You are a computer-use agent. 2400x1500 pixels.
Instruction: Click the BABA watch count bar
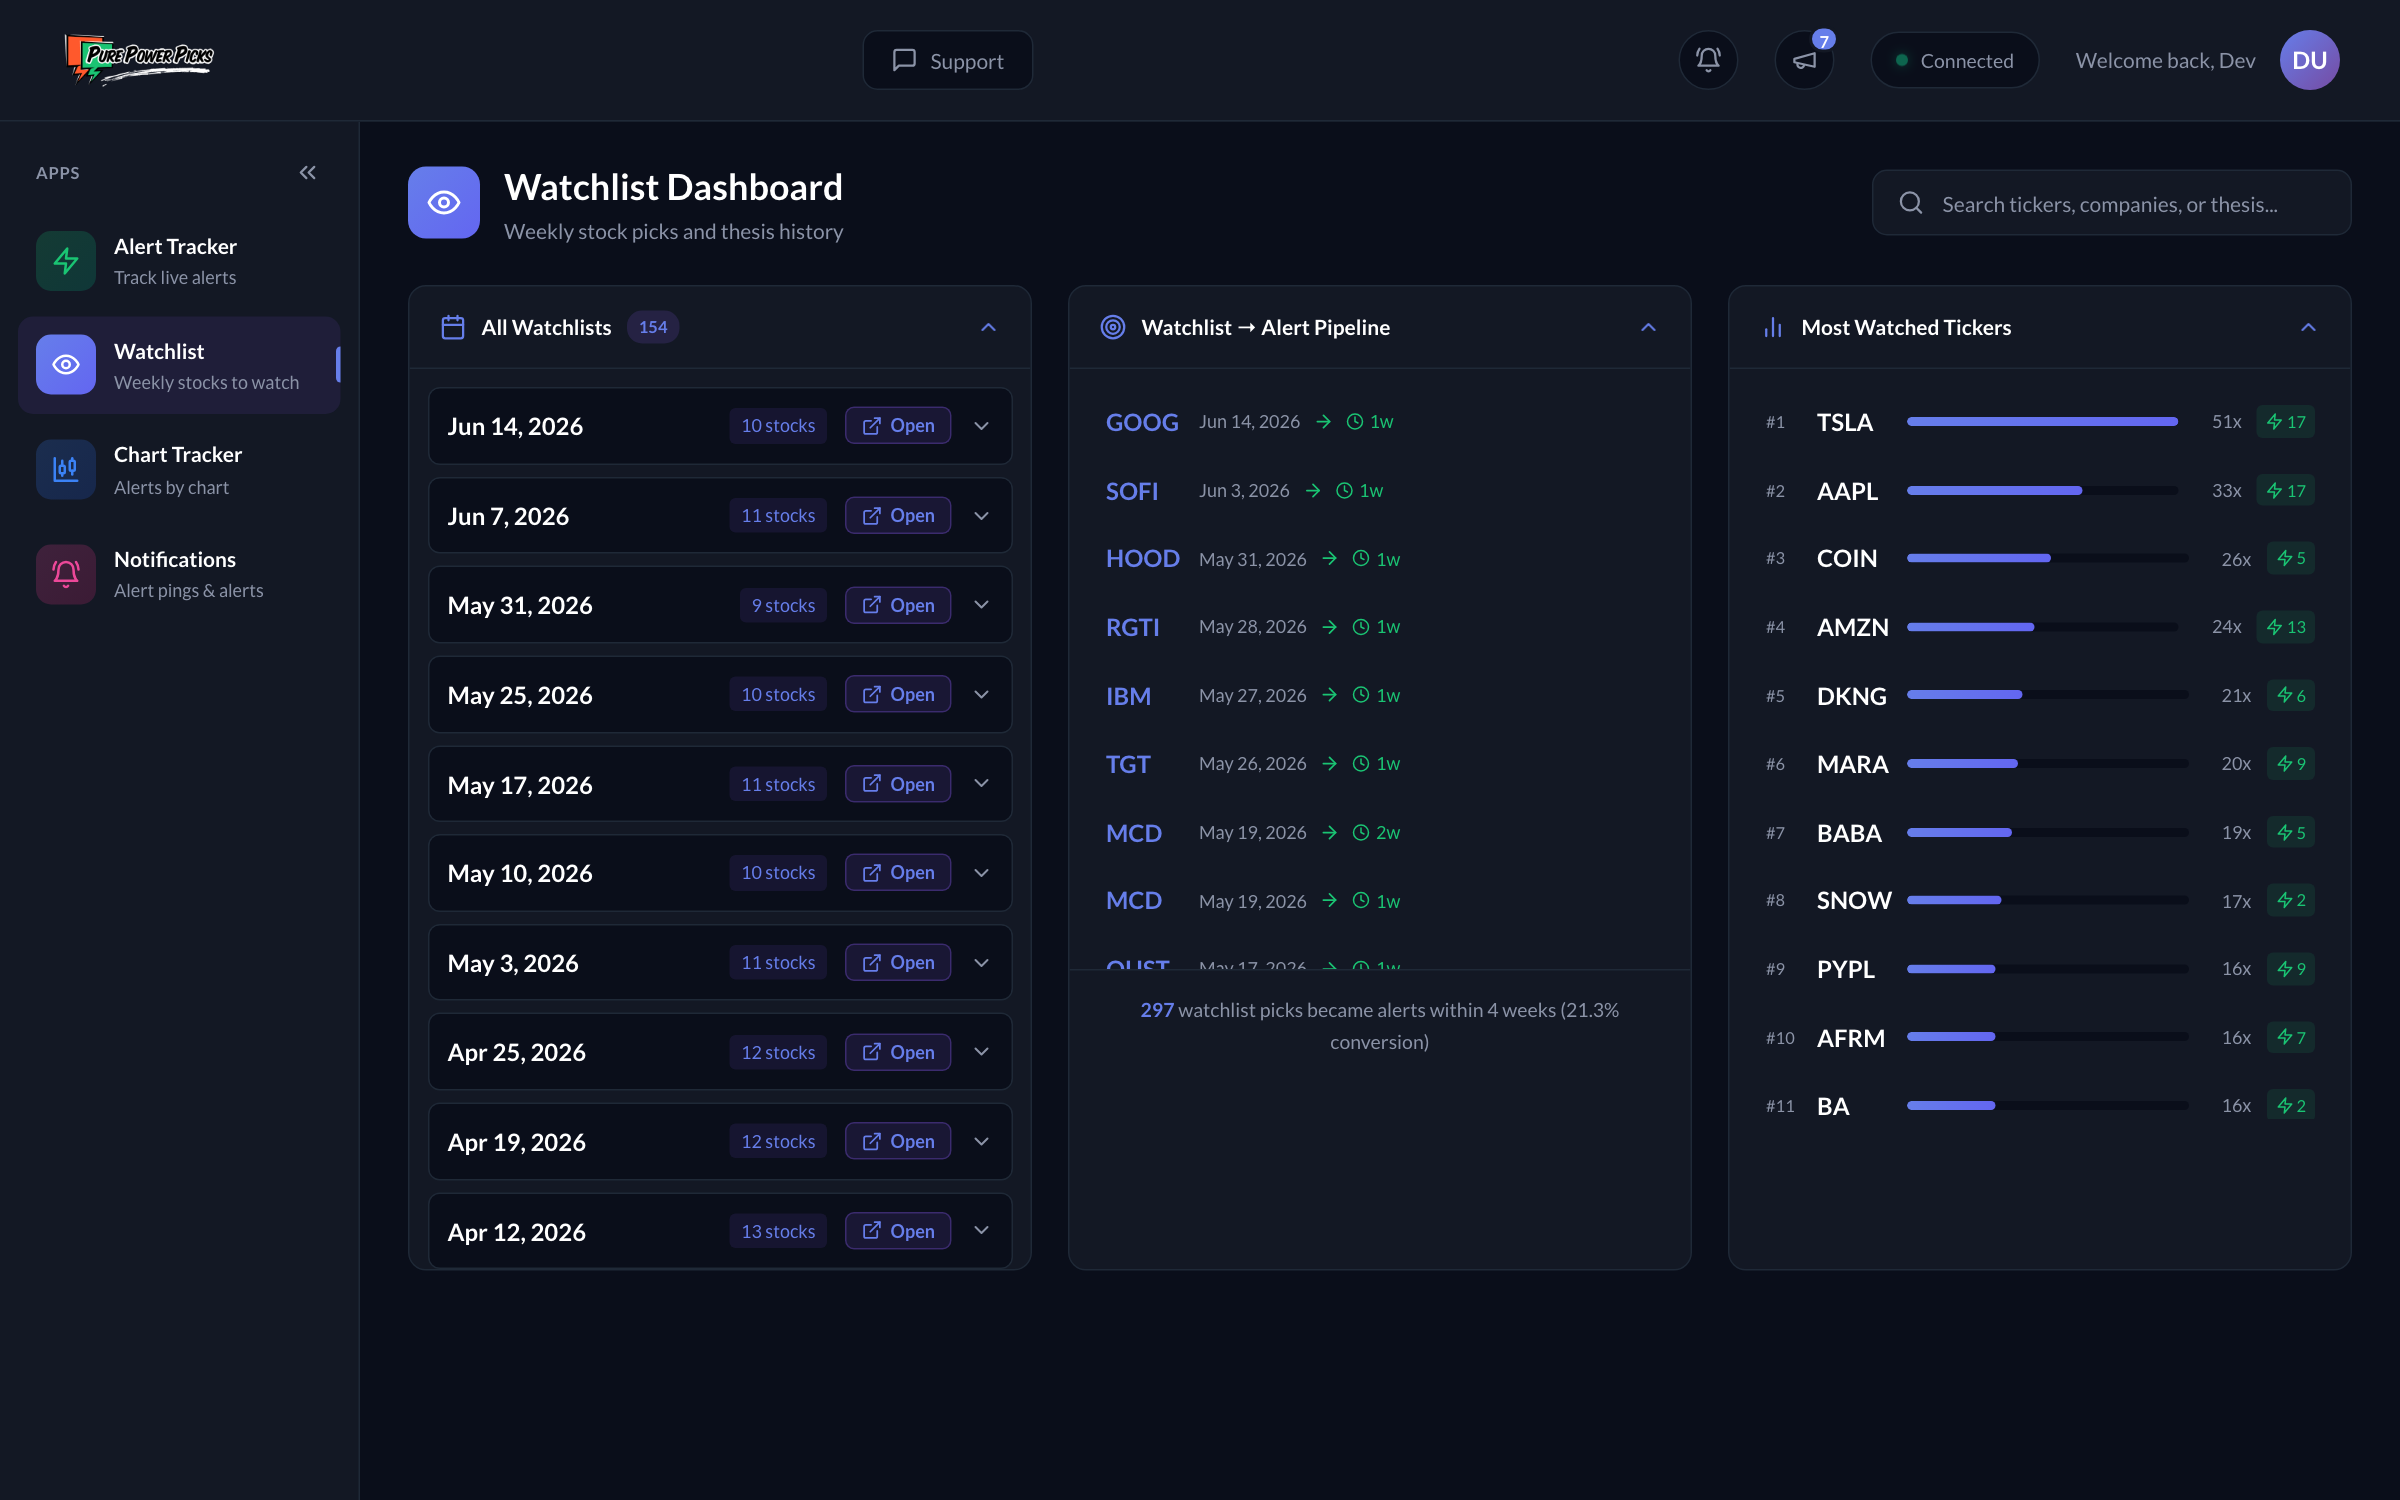[x=2047, y=833]
